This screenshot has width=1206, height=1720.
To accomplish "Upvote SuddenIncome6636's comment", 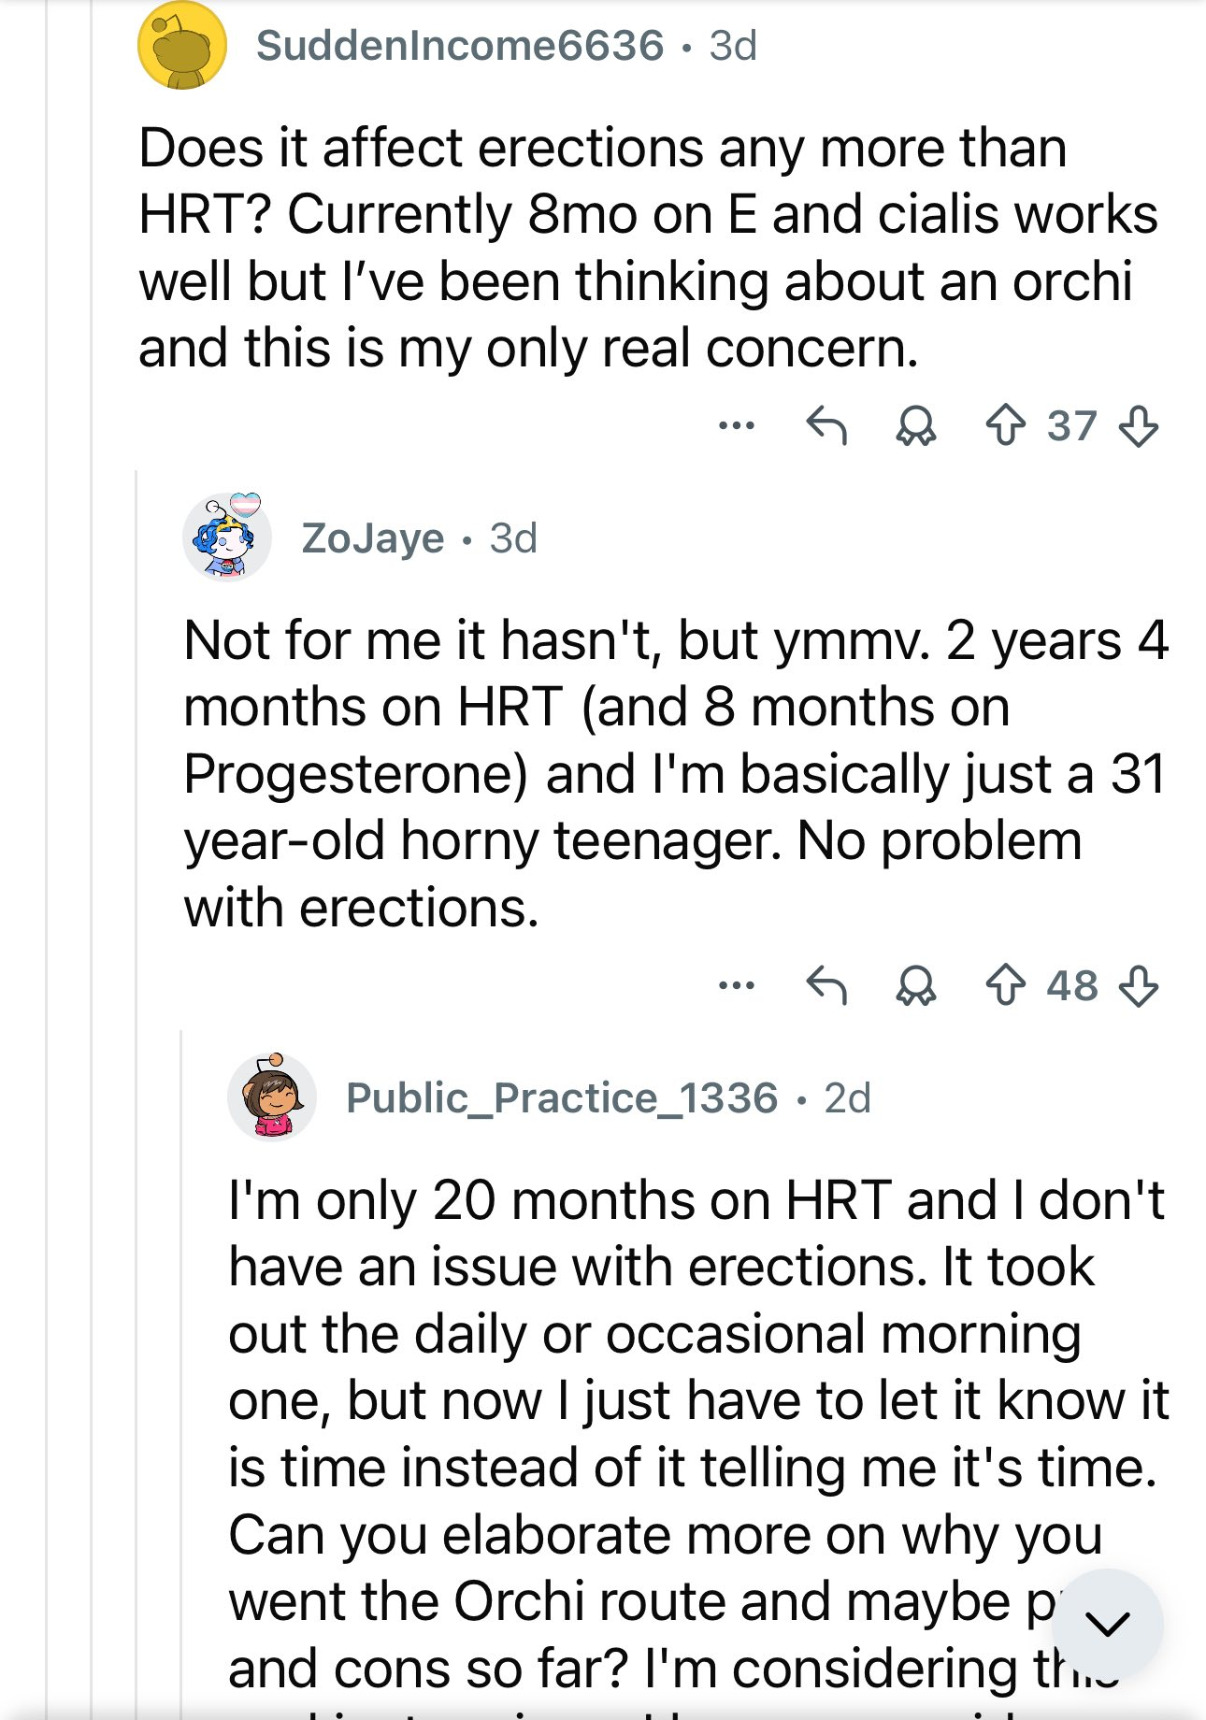I will tap(1005, 427).
